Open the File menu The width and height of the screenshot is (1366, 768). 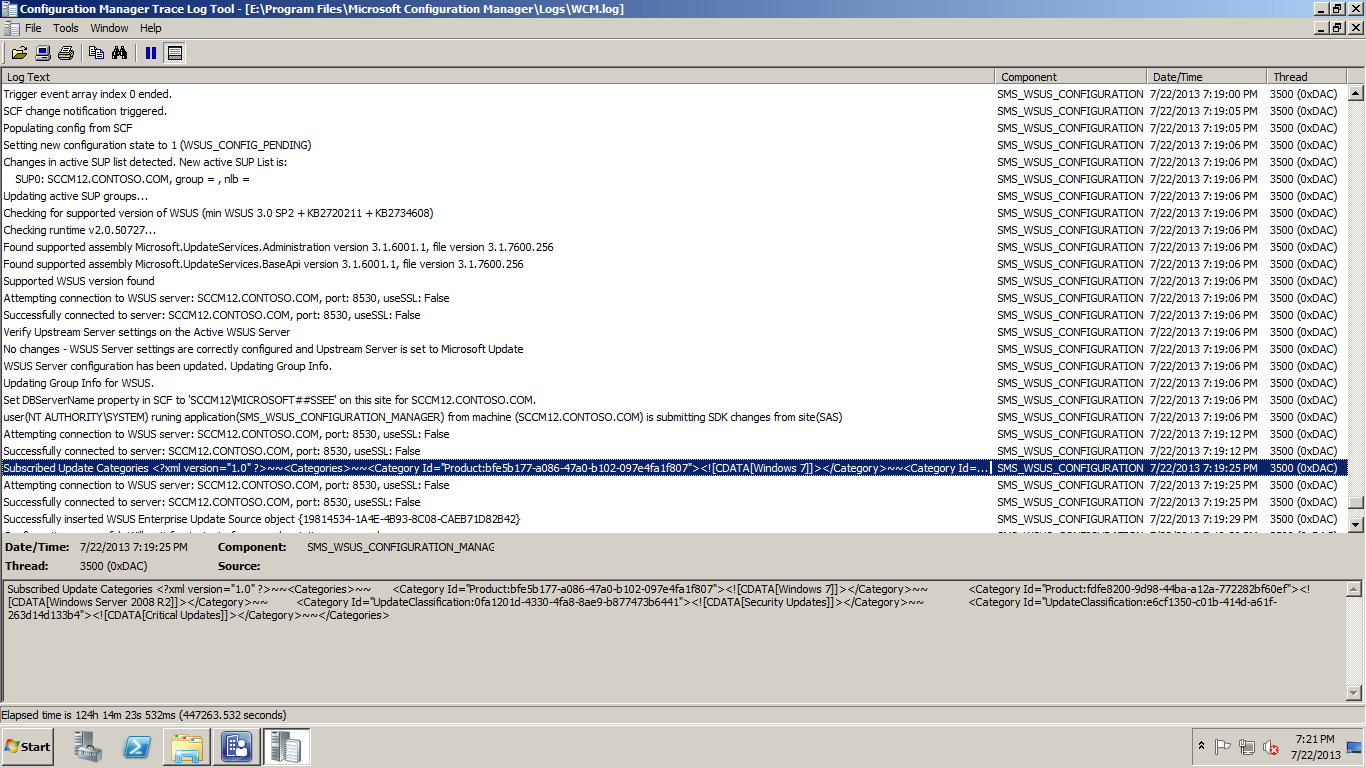(x=33, y=28)
